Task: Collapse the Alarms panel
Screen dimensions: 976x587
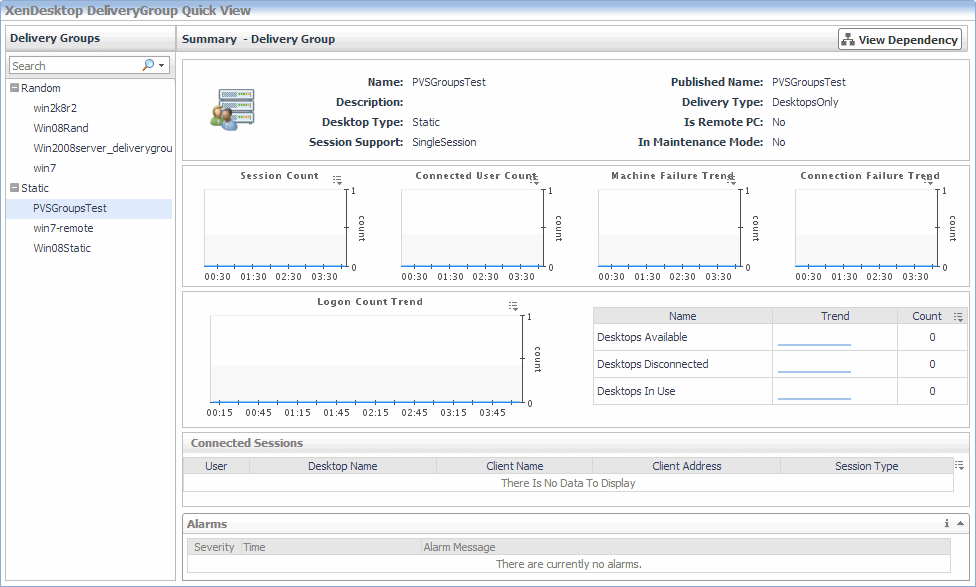Action: (x=960, y=523)
